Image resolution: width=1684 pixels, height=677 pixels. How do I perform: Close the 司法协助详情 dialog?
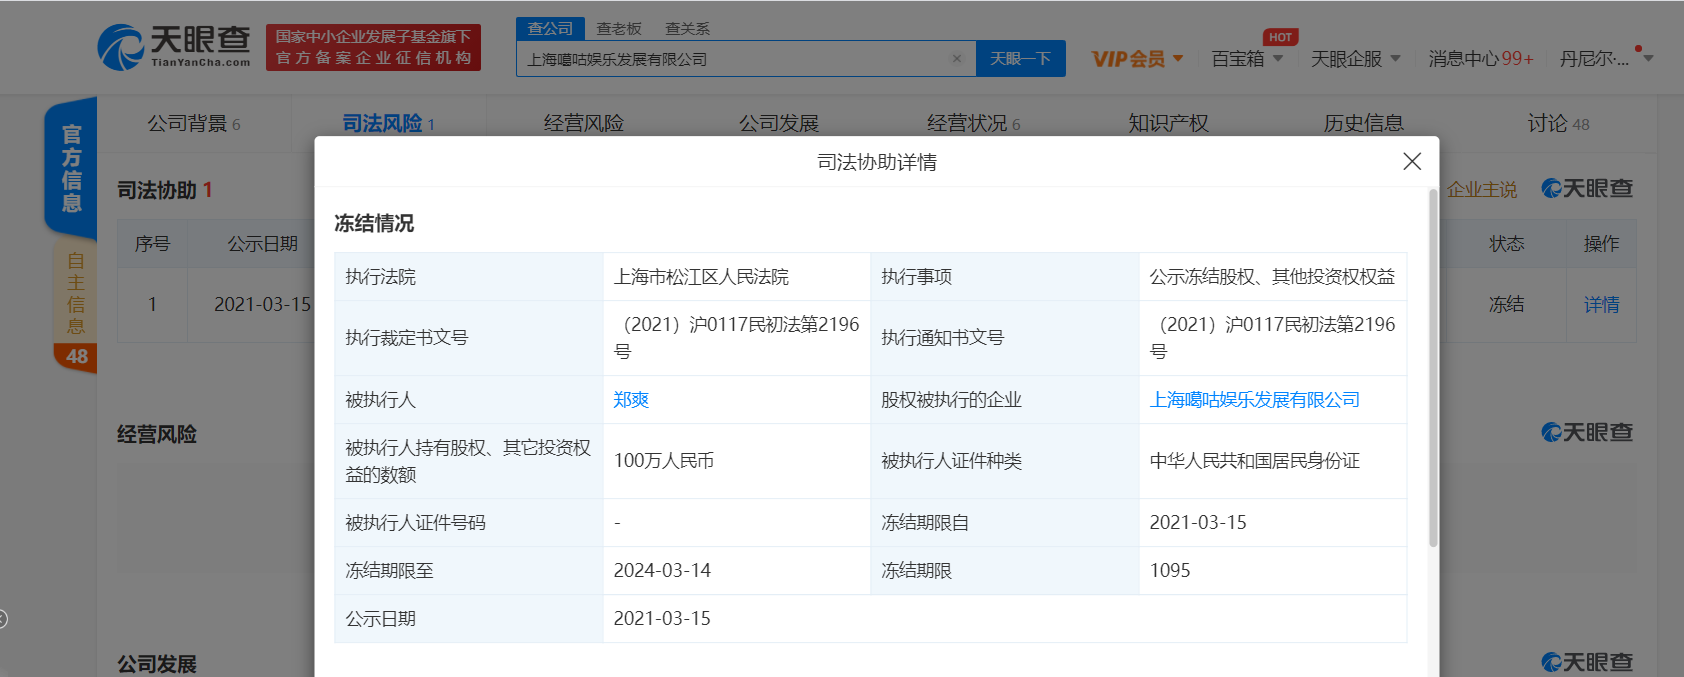tap(1411, 162)
